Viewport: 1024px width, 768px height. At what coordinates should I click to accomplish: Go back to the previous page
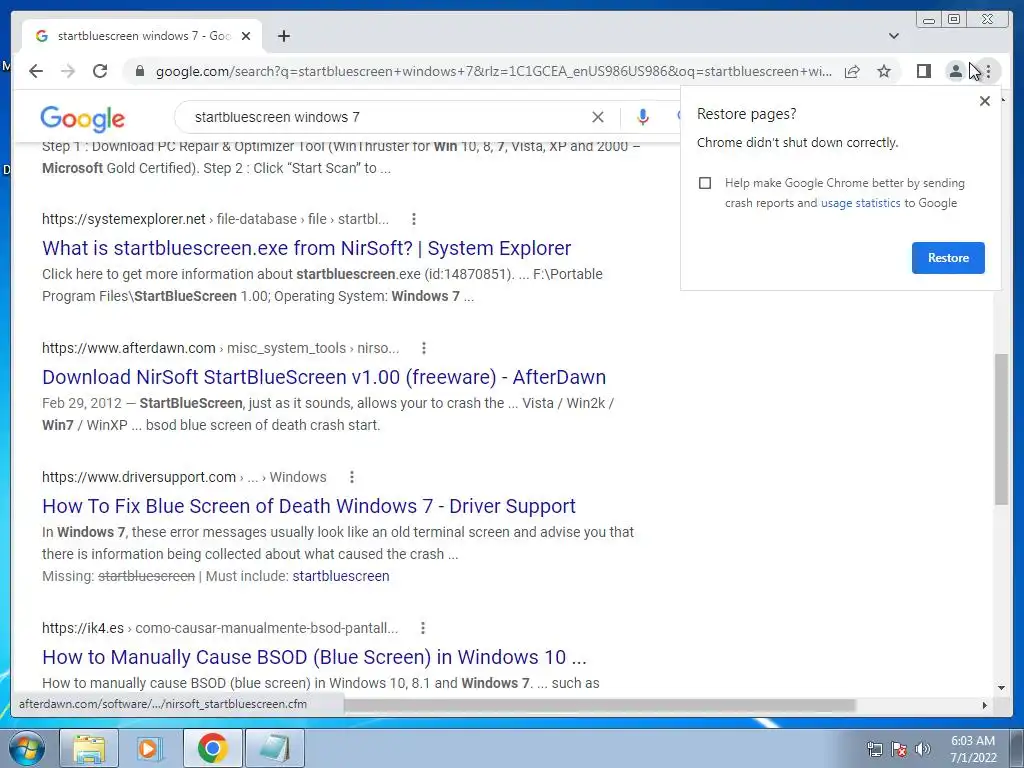pyautogui.click(x=36, y=71)
